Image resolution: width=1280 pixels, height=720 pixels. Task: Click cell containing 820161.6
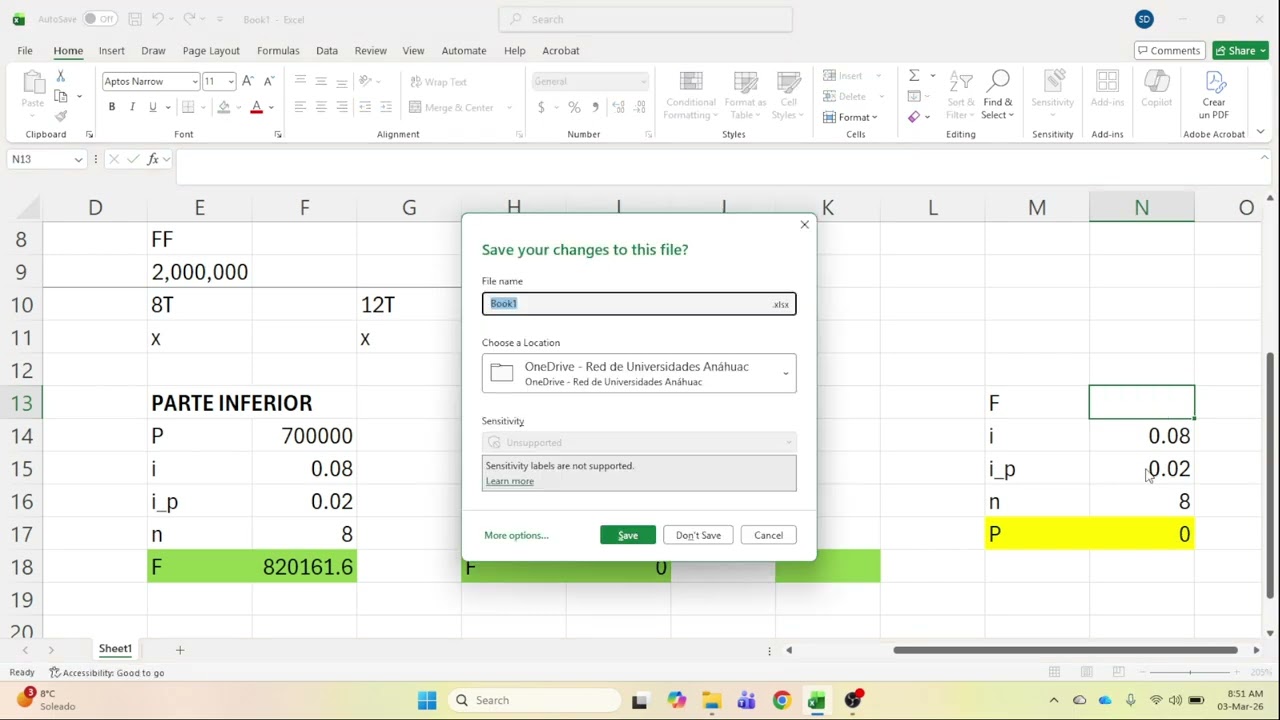[x=305, y=567]
